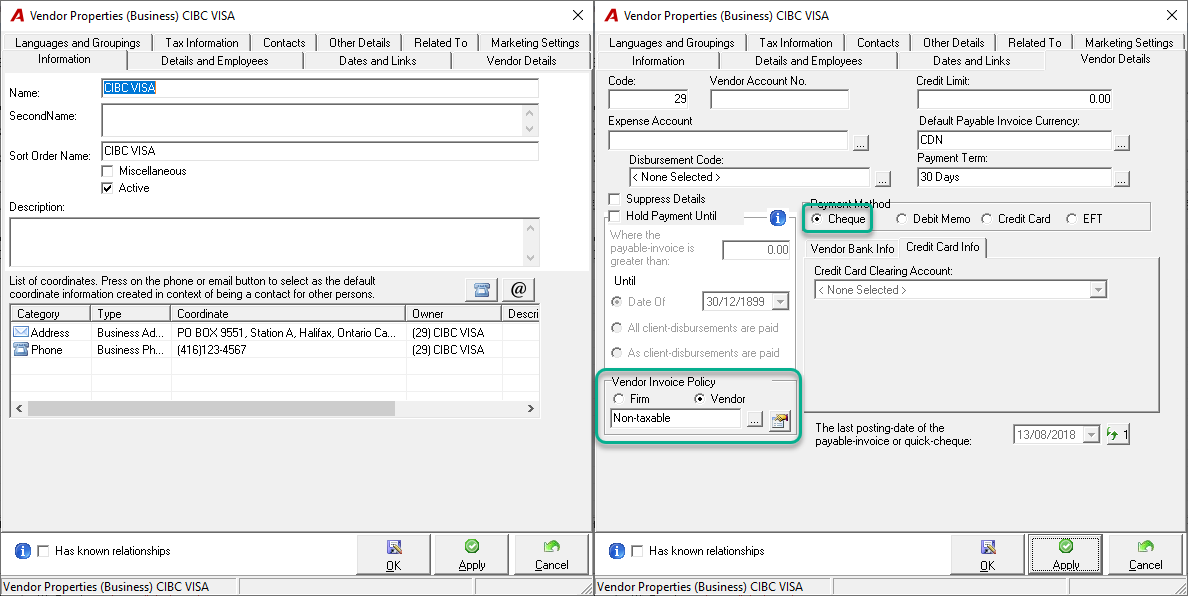Switch to Details and Employees tab in left dialog
This screenshot has width=1188, height=596.
pos(214,61)
